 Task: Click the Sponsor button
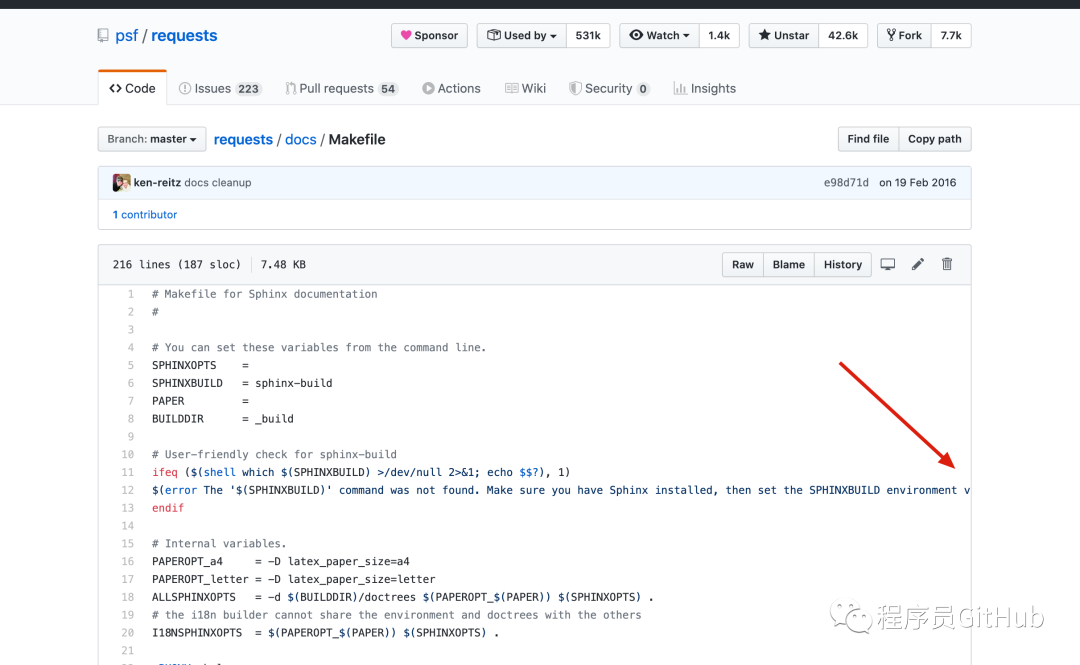point(429,35)
